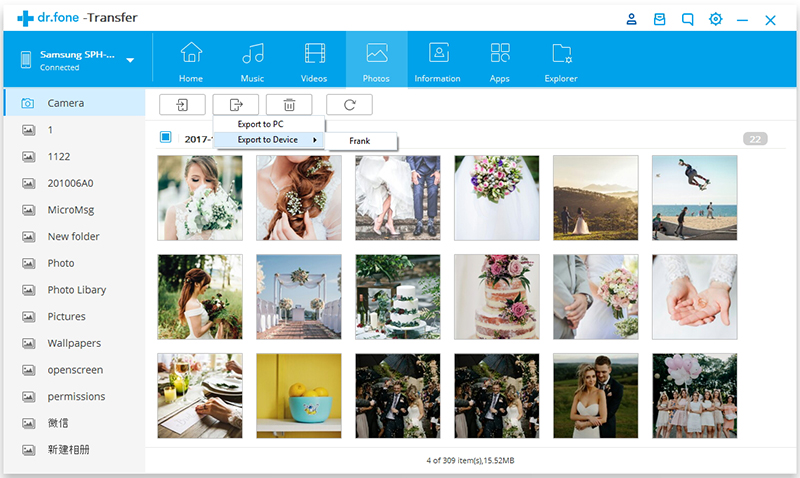Open the Apps tab
This screenshot has height=478, width=800.
[499, 60]
